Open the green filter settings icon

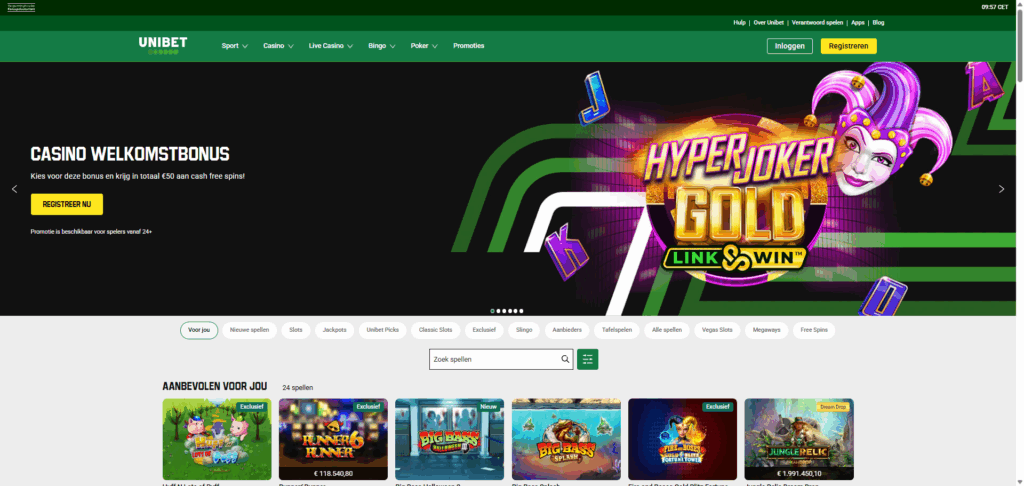pyautogui.click(x=587, y=359)
